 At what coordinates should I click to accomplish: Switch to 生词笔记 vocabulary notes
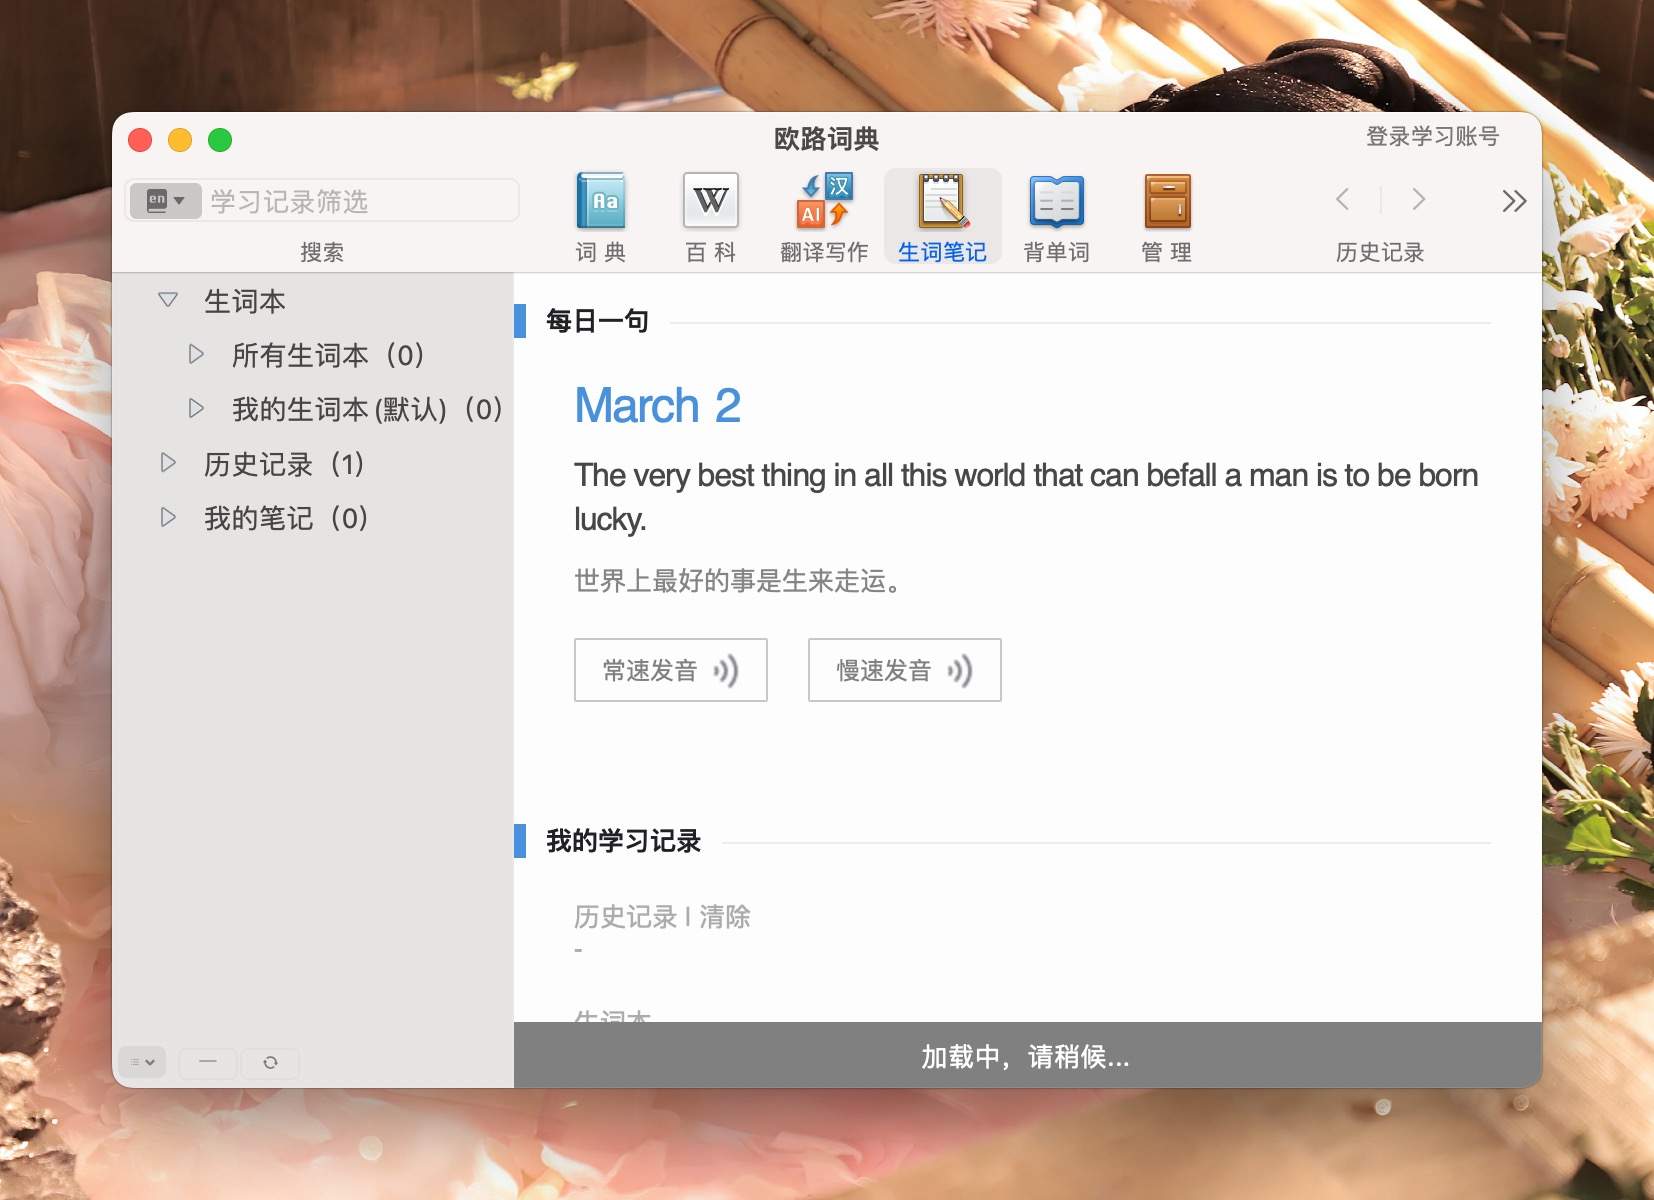(x=941, y=212)
